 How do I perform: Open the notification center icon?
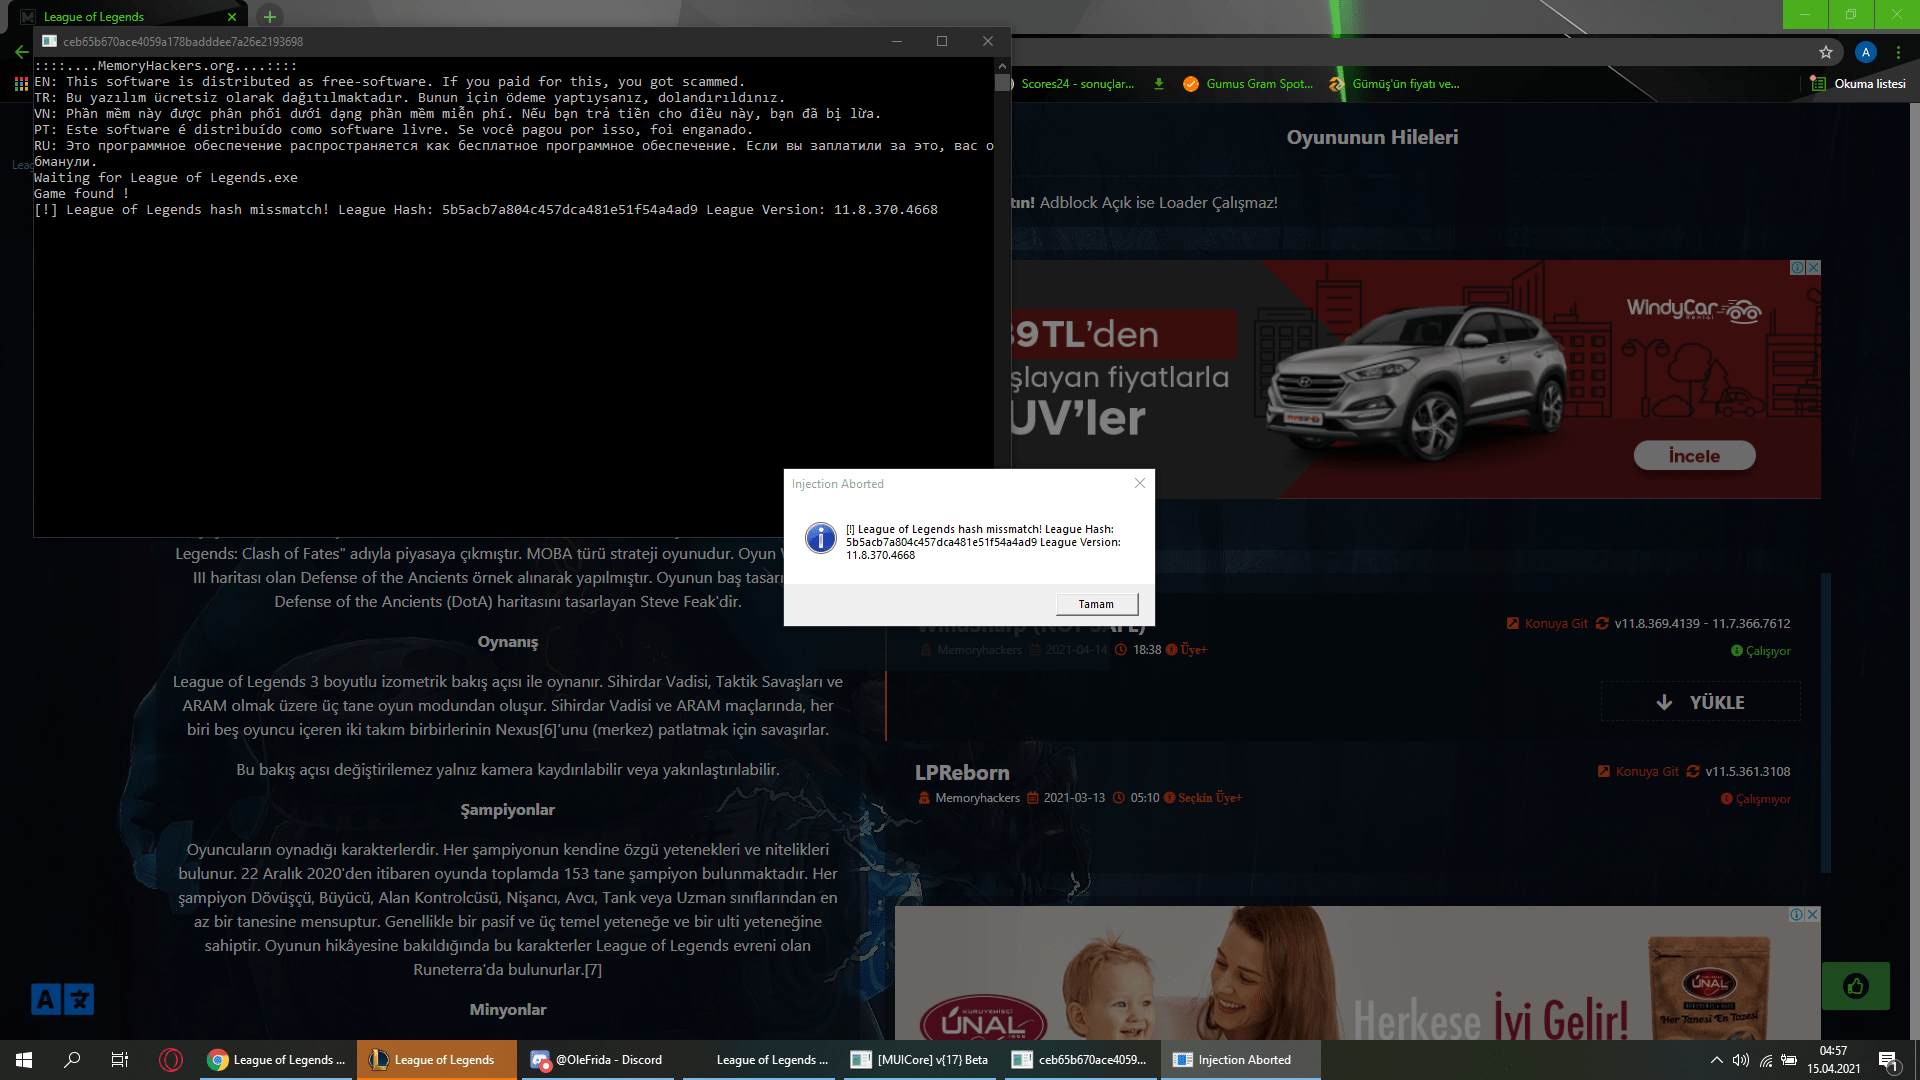[1888, 1060]
